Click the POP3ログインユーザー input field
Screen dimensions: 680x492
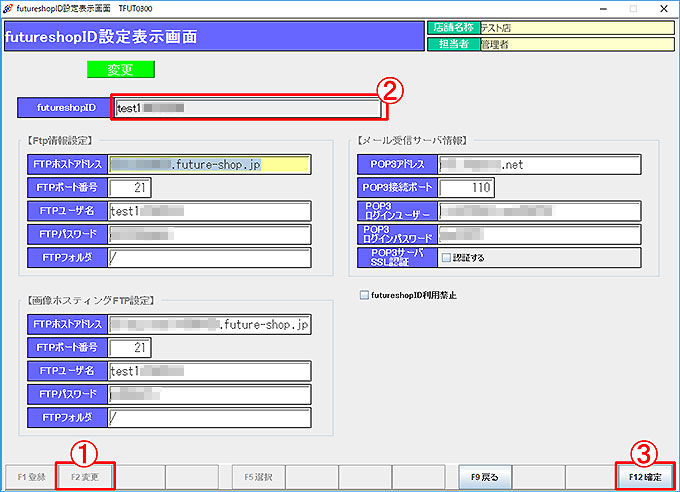(539, 211)
